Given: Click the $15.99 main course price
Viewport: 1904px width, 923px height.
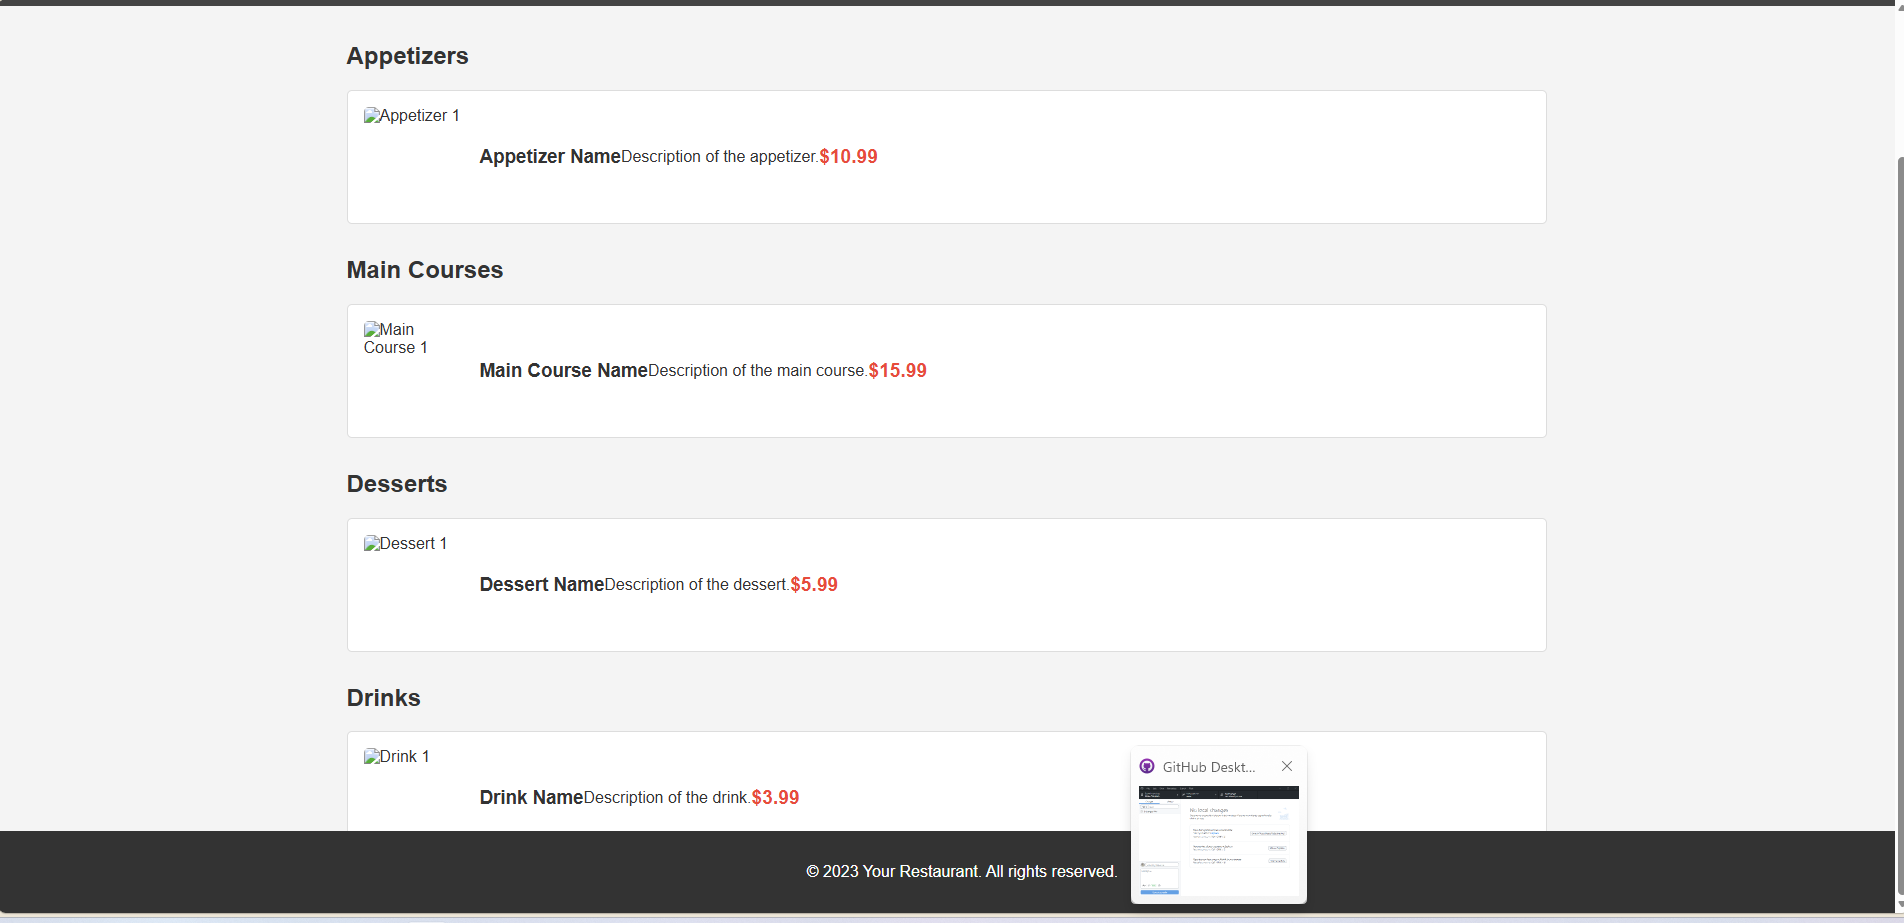Looking at the screenshot, I should click(897, 370).
